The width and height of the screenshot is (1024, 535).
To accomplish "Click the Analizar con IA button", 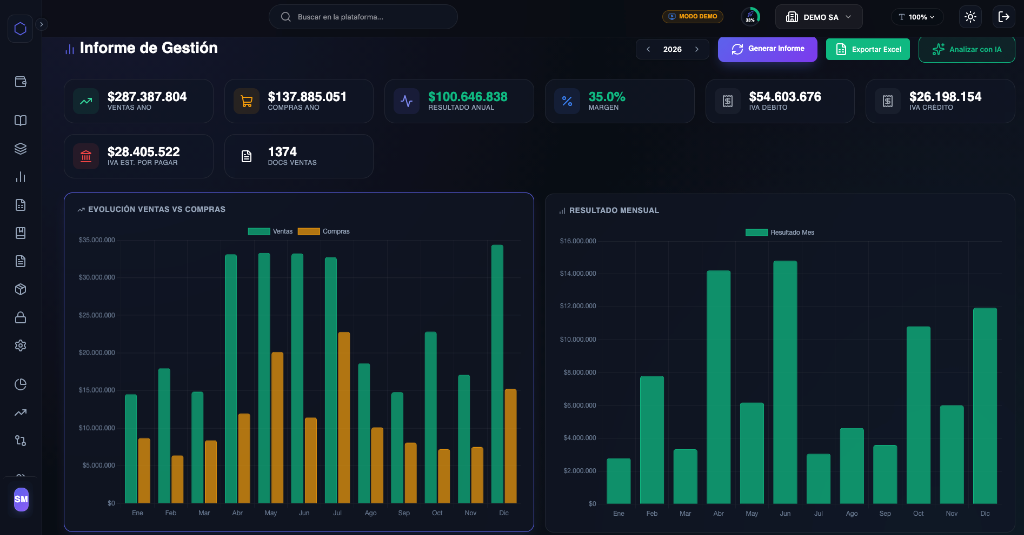I will pyautogui.click(x=967, y=49).
